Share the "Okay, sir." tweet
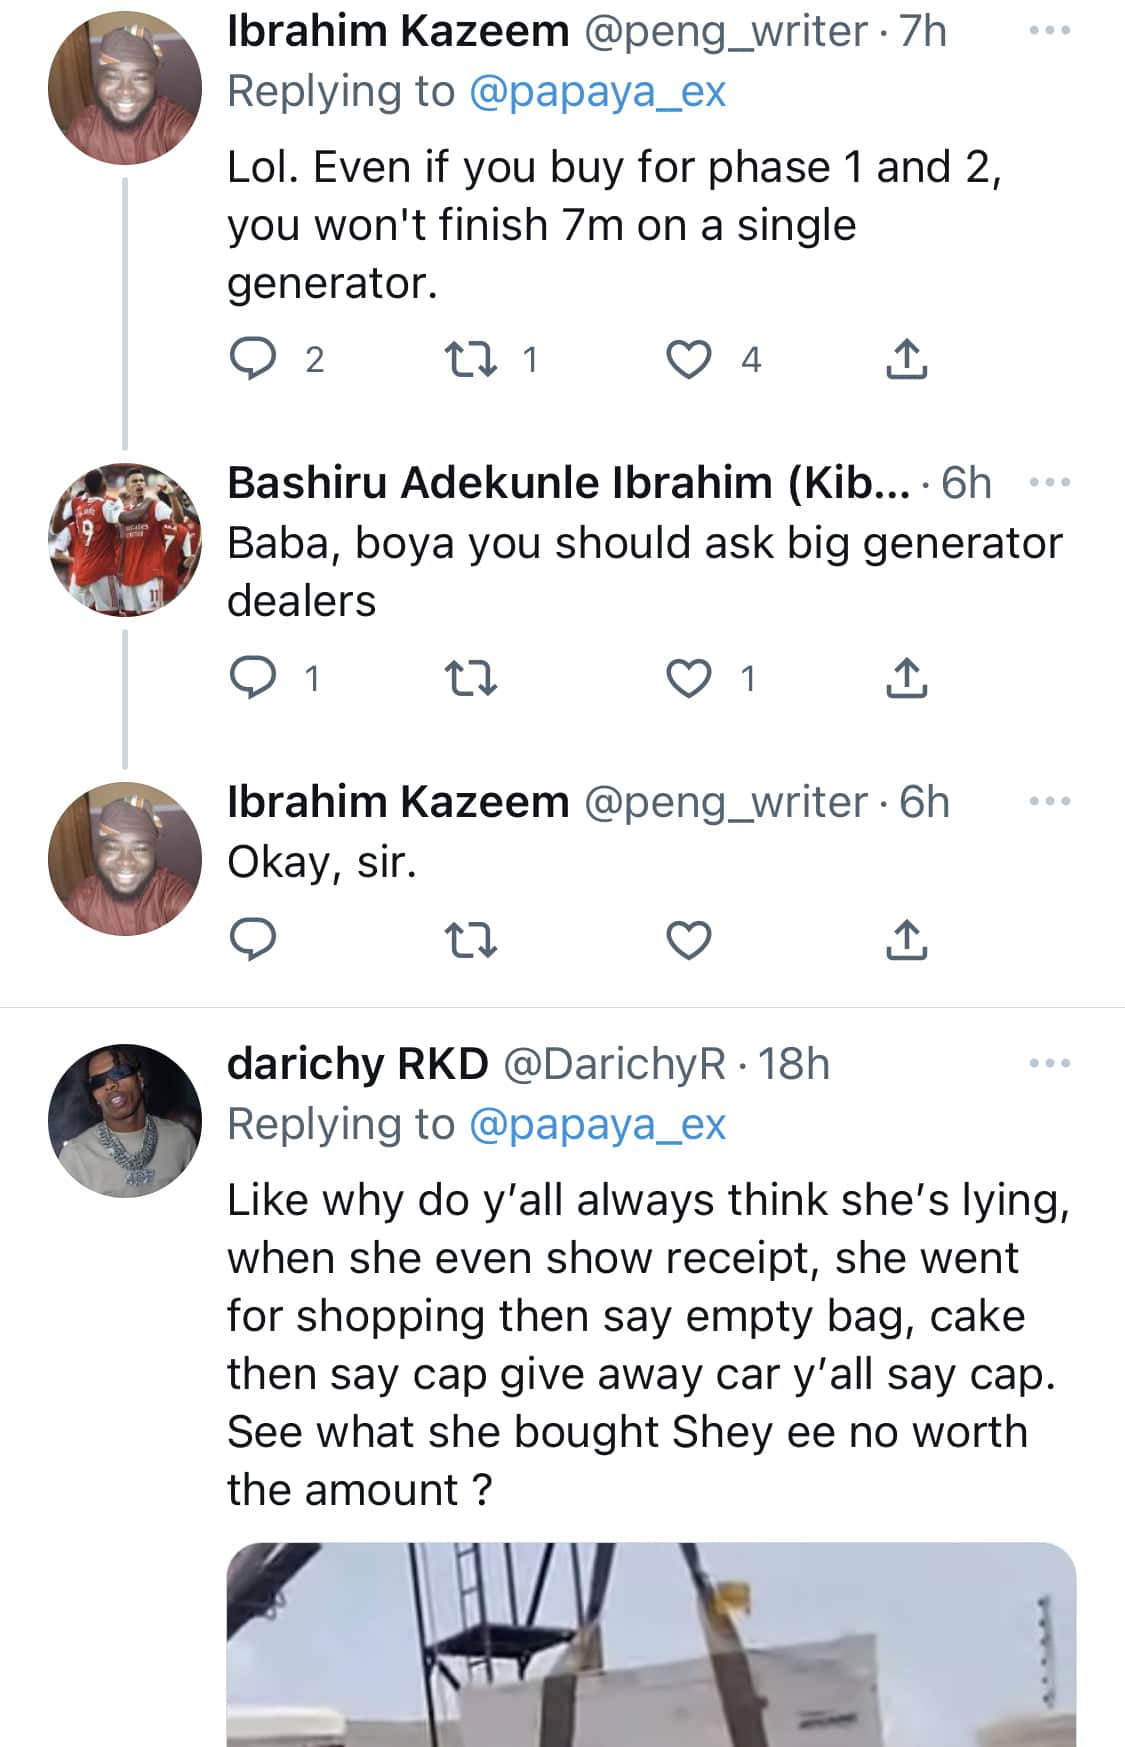 (x=906, y=940)
